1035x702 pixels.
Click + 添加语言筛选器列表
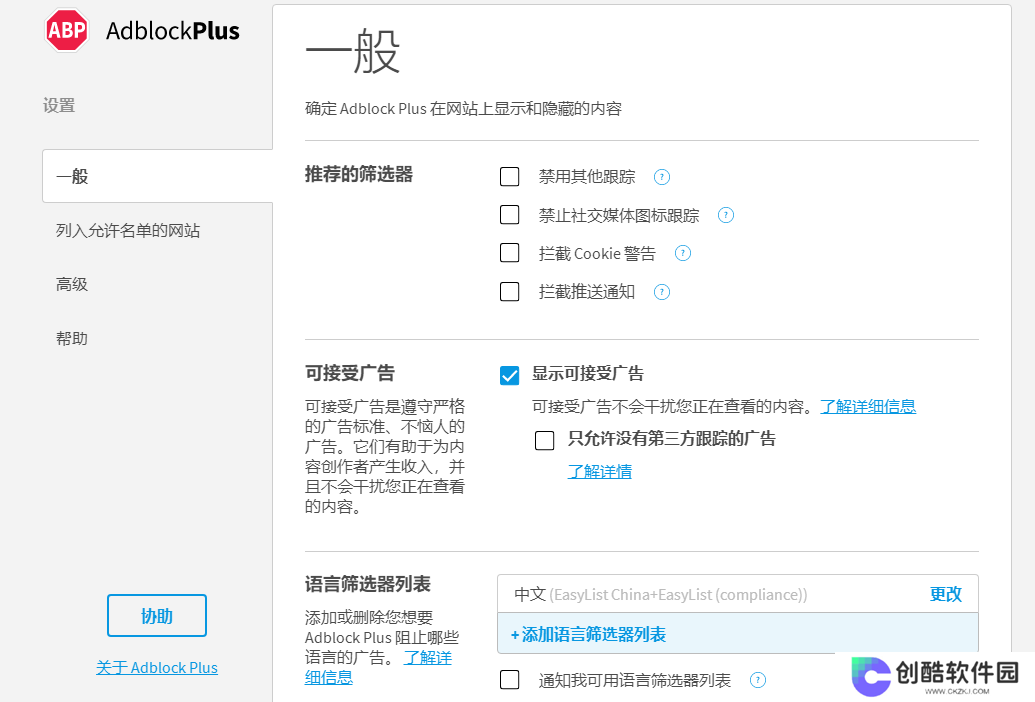(x=738, y=635)
